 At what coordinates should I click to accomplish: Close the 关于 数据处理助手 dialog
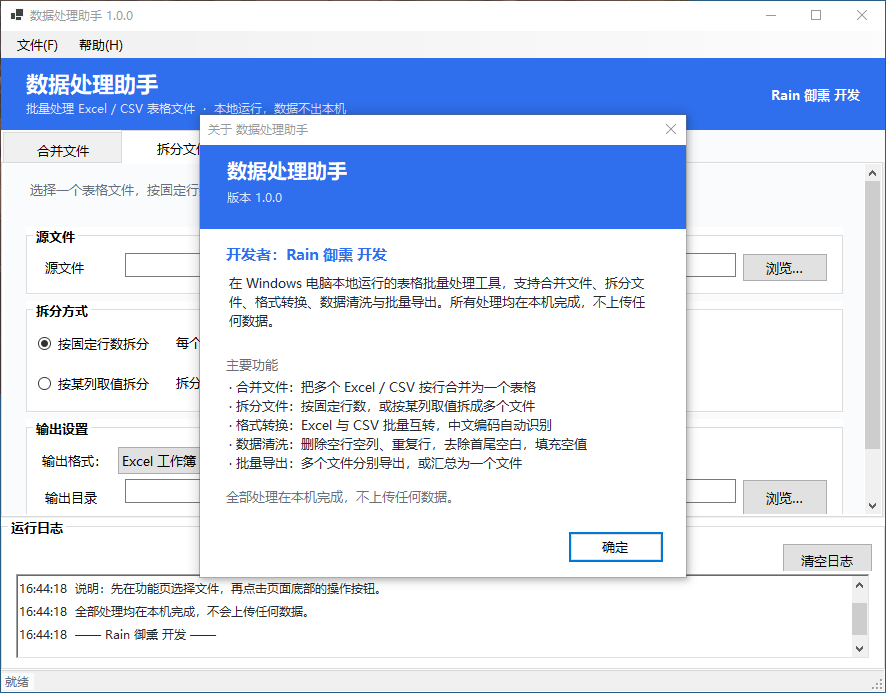click(x=671, y=129)
